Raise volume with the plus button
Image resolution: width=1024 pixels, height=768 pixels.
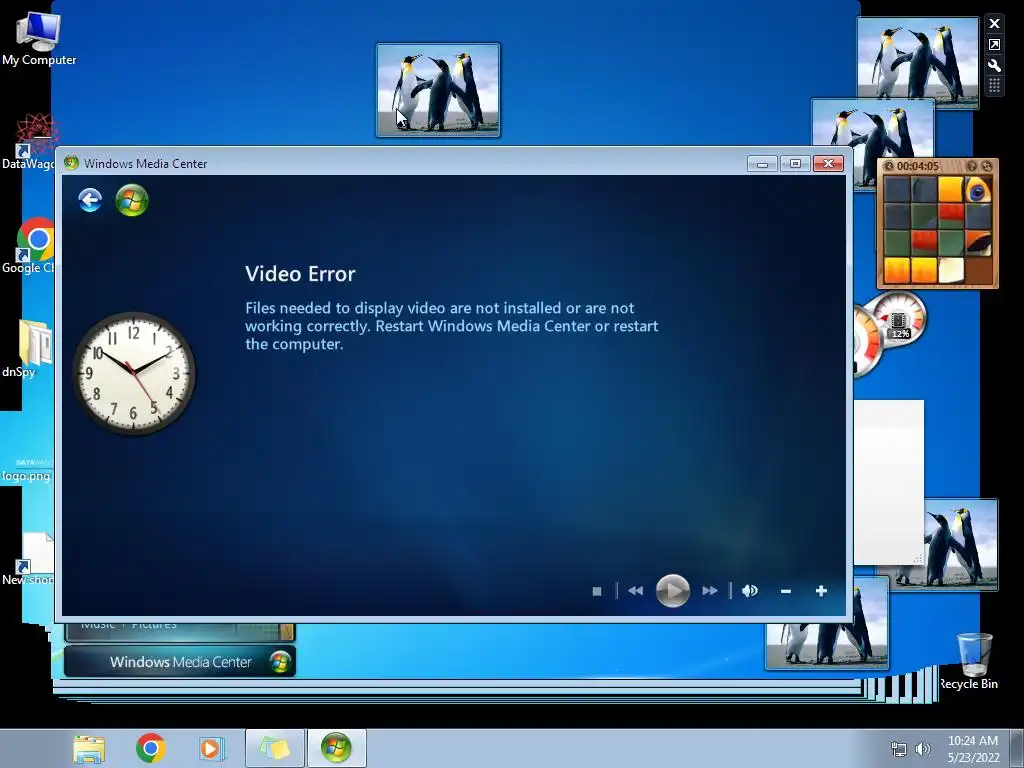coord(821,591)
